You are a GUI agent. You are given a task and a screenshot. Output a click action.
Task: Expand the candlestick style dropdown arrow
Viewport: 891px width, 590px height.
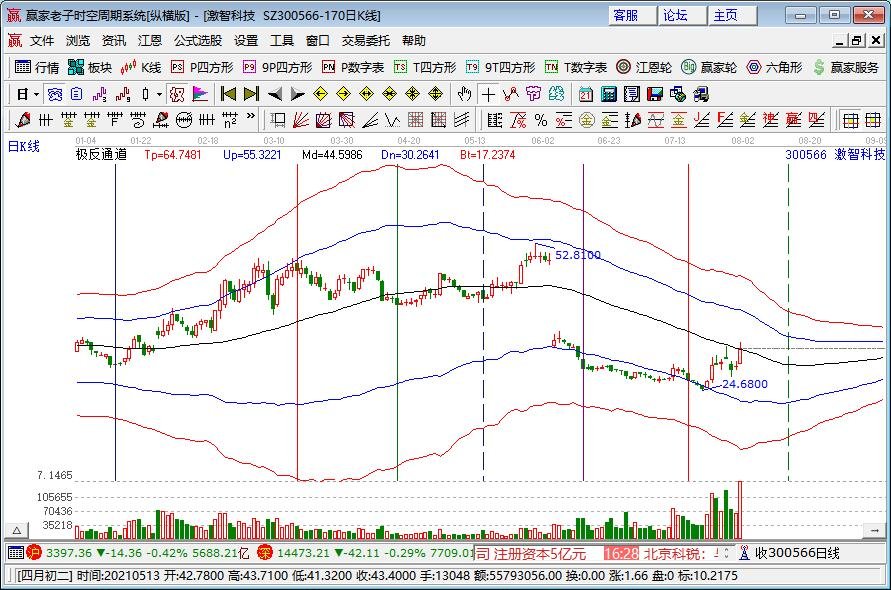[x=159, y=94]
